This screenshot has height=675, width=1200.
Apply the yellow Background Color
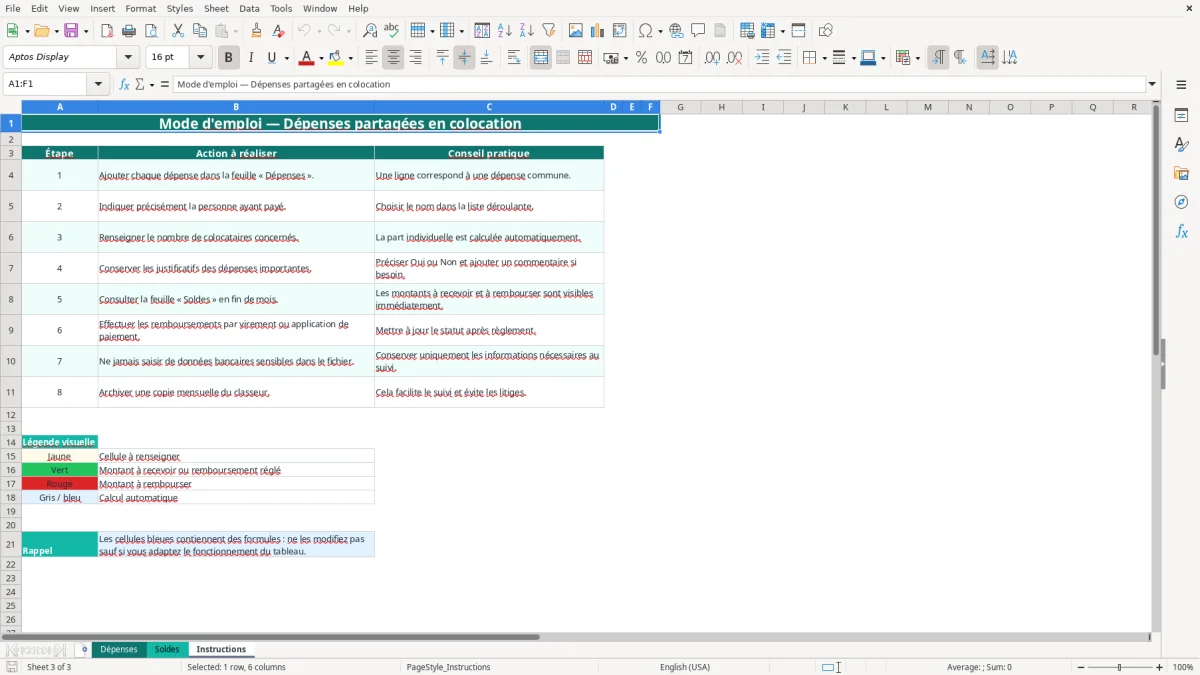click(x=335, y=57)
